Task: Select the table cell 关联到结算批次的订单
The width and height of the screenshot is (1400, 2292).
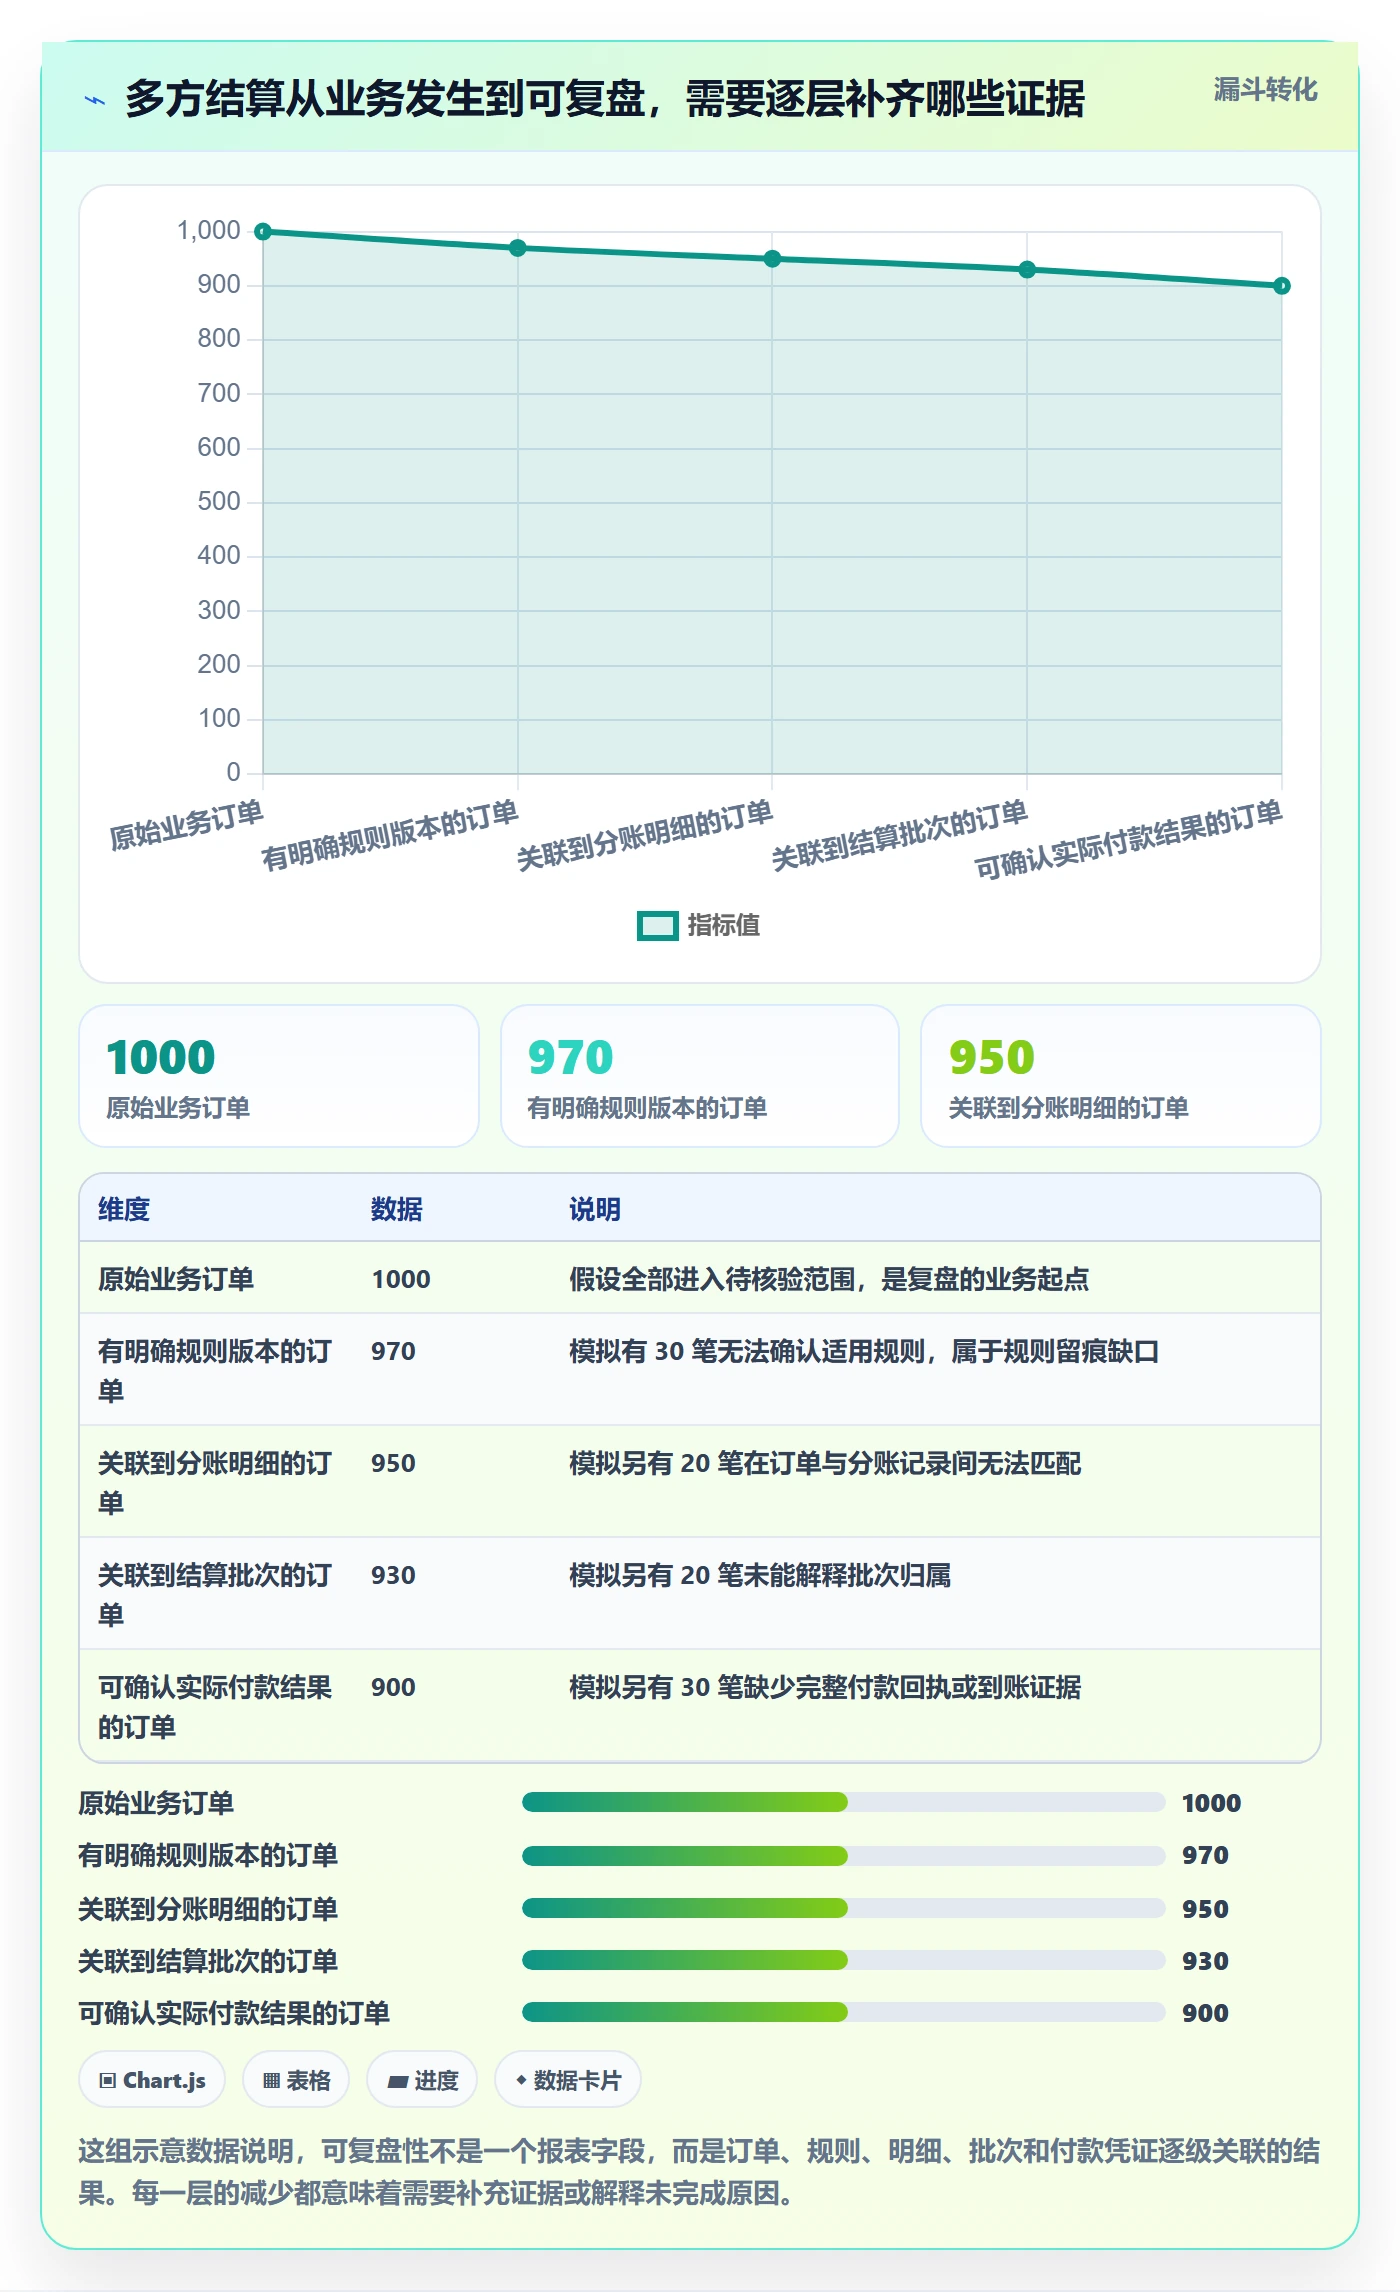Action: click(215, 1595)
